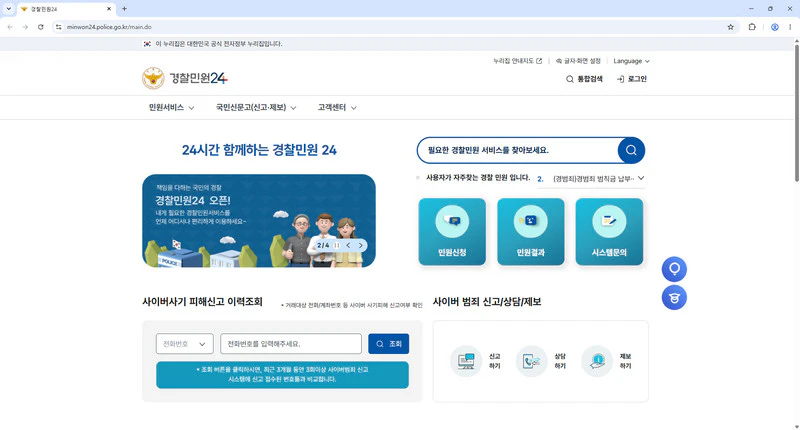This screenshot has width=800, height=430.
Task: Click the address bar URL
Action: pos(109,27)
